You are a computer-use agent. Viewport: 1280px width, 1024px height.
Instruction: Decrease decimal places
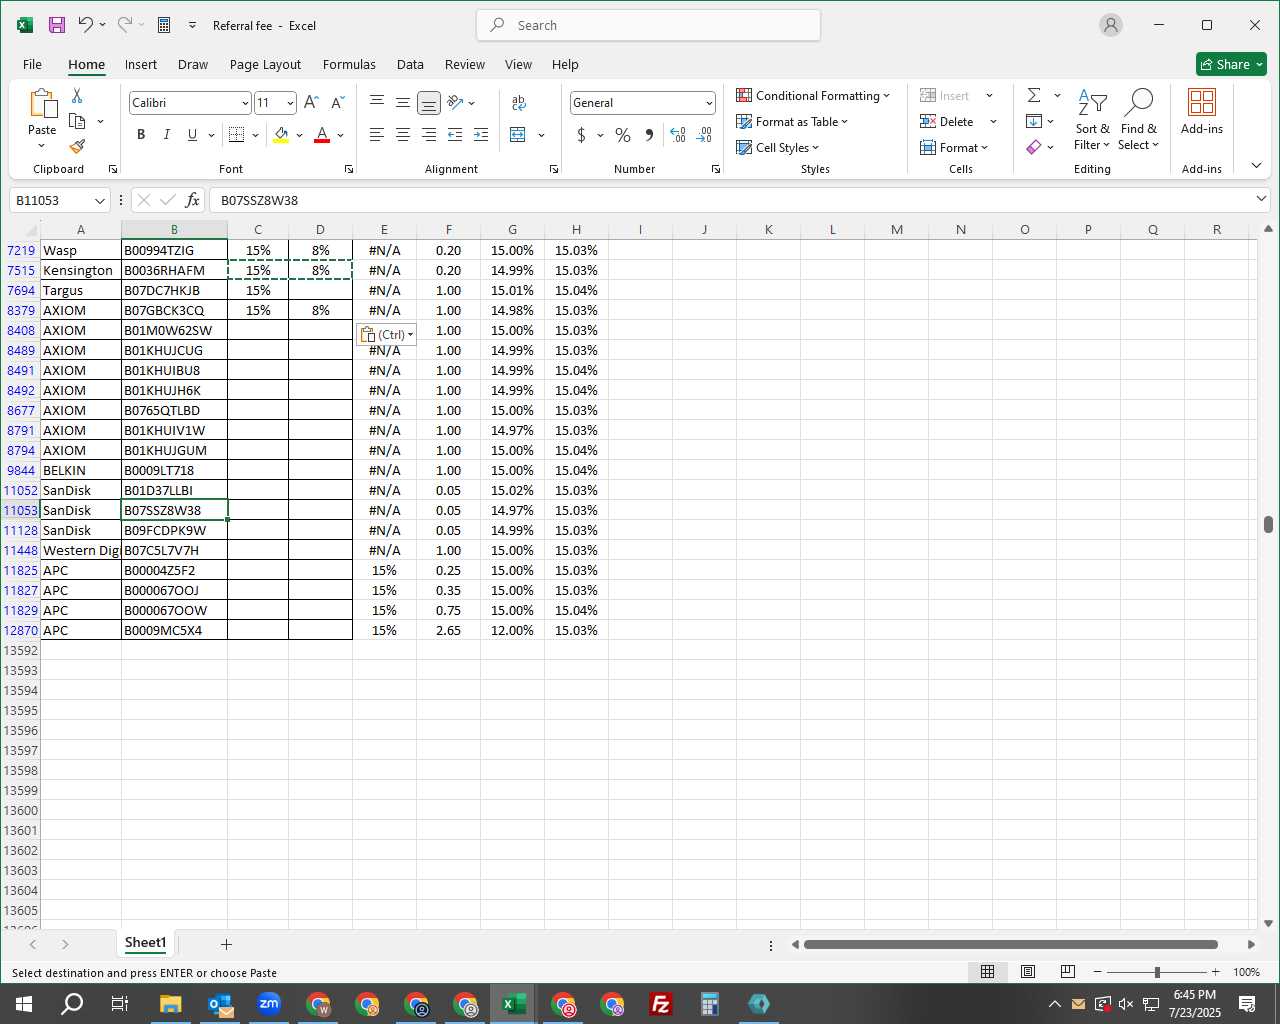[x=704, y=135]
